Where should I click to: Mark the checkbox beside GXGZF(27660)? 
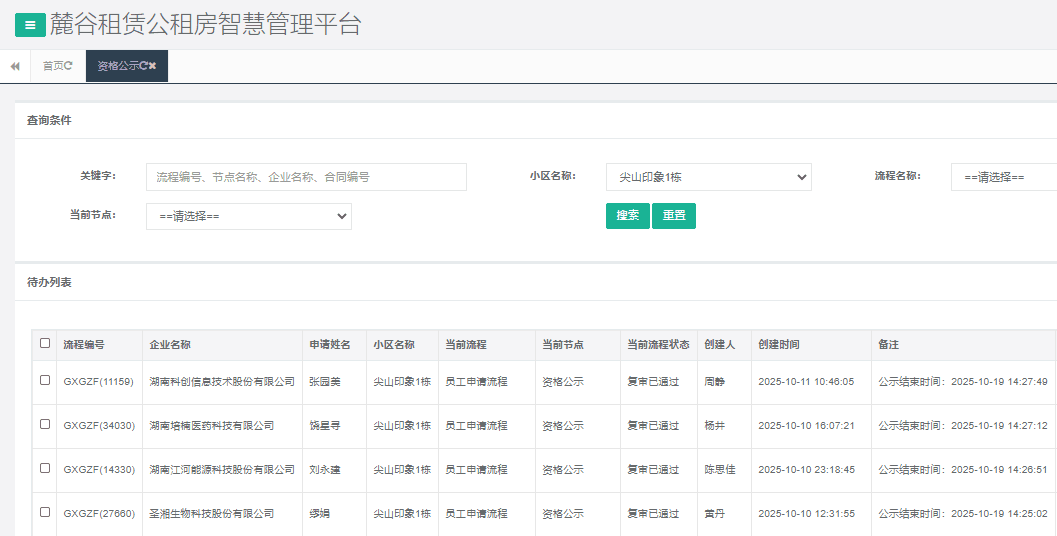45,512
